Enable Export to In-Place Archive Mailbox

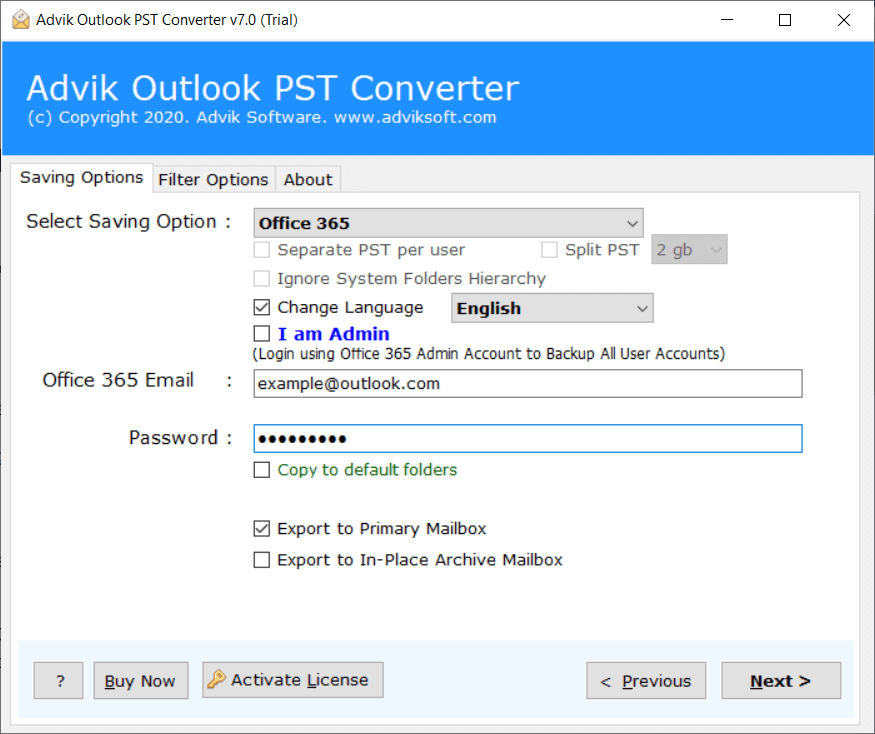tap(261, 559)
